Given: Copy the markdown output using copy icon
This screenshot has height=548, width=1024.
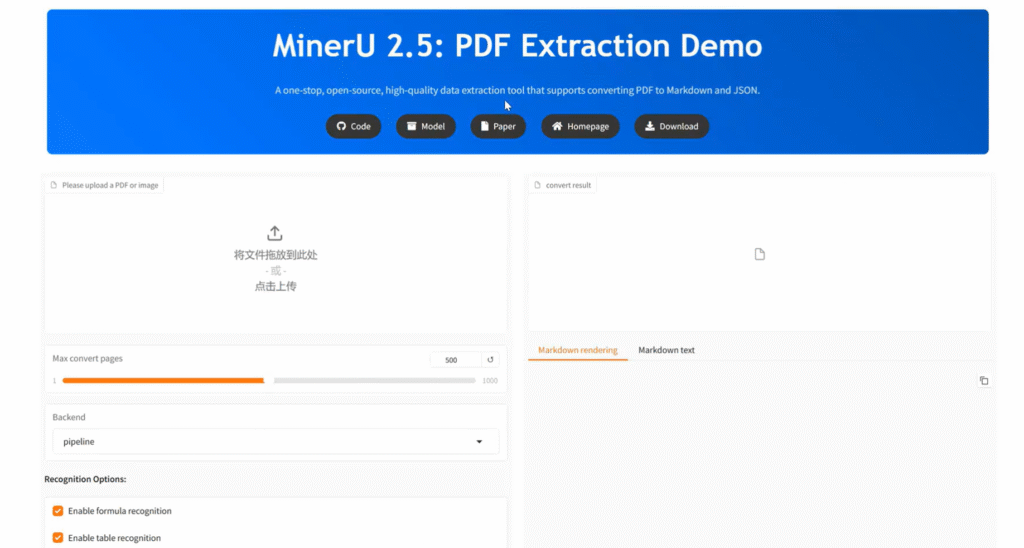Looking at the screenshot, I should [984, 381].
